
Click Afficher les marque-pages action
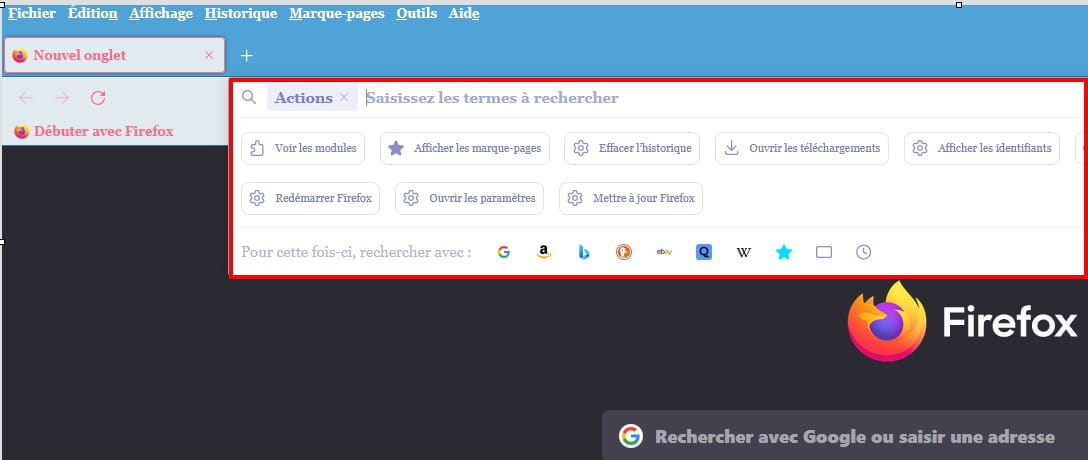[465, 148]
